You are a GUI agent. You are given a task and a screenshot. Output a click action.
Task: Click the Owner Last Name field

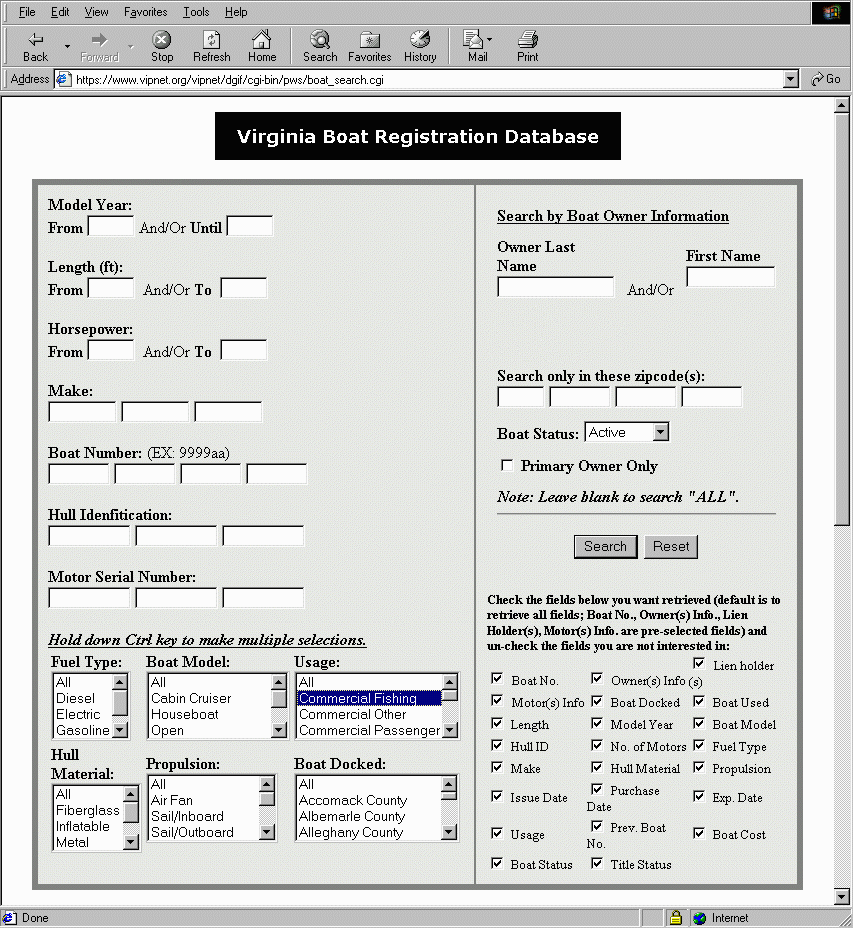tap(555, 288)
